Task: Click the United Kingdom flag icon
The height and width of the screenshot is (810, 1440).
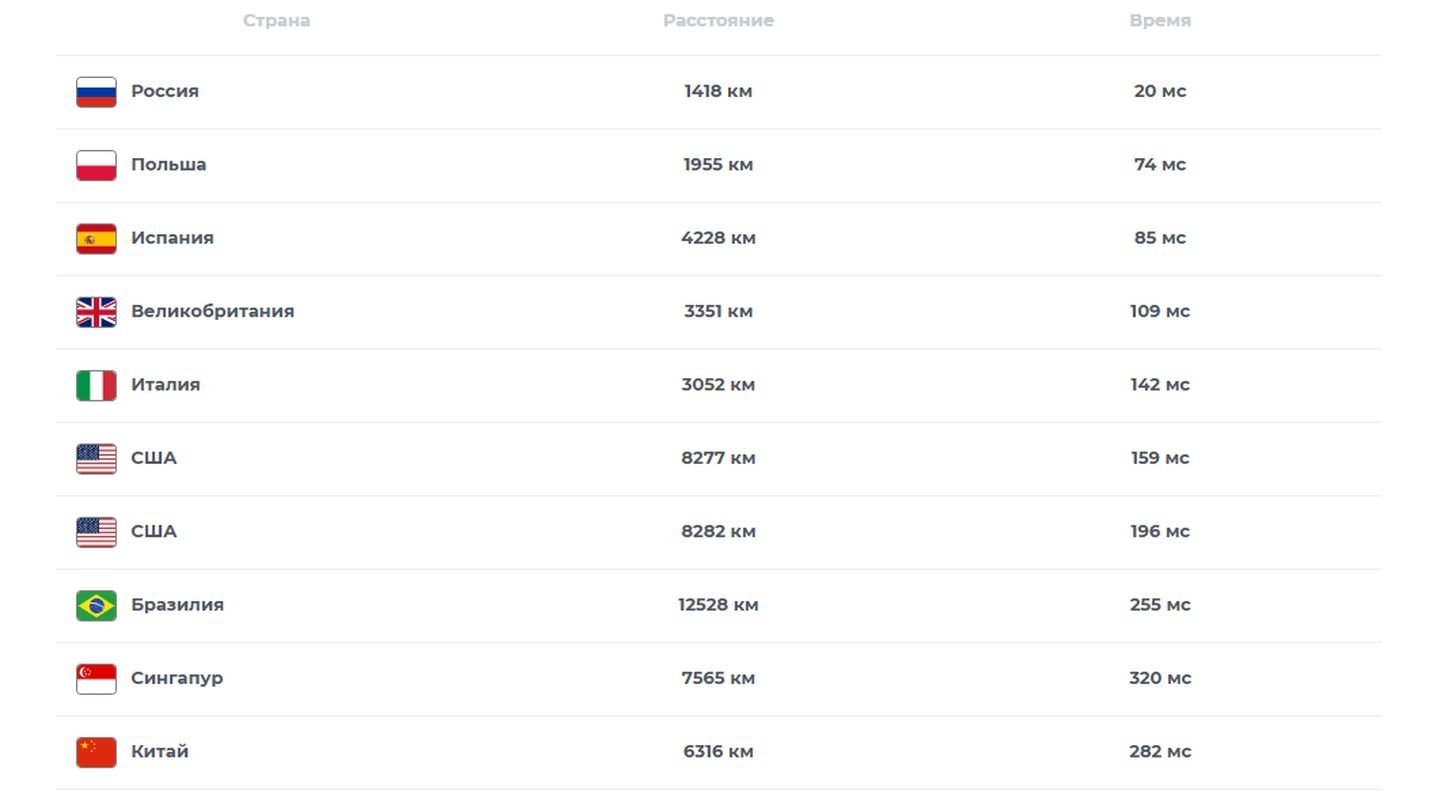Action: (96, 312)
